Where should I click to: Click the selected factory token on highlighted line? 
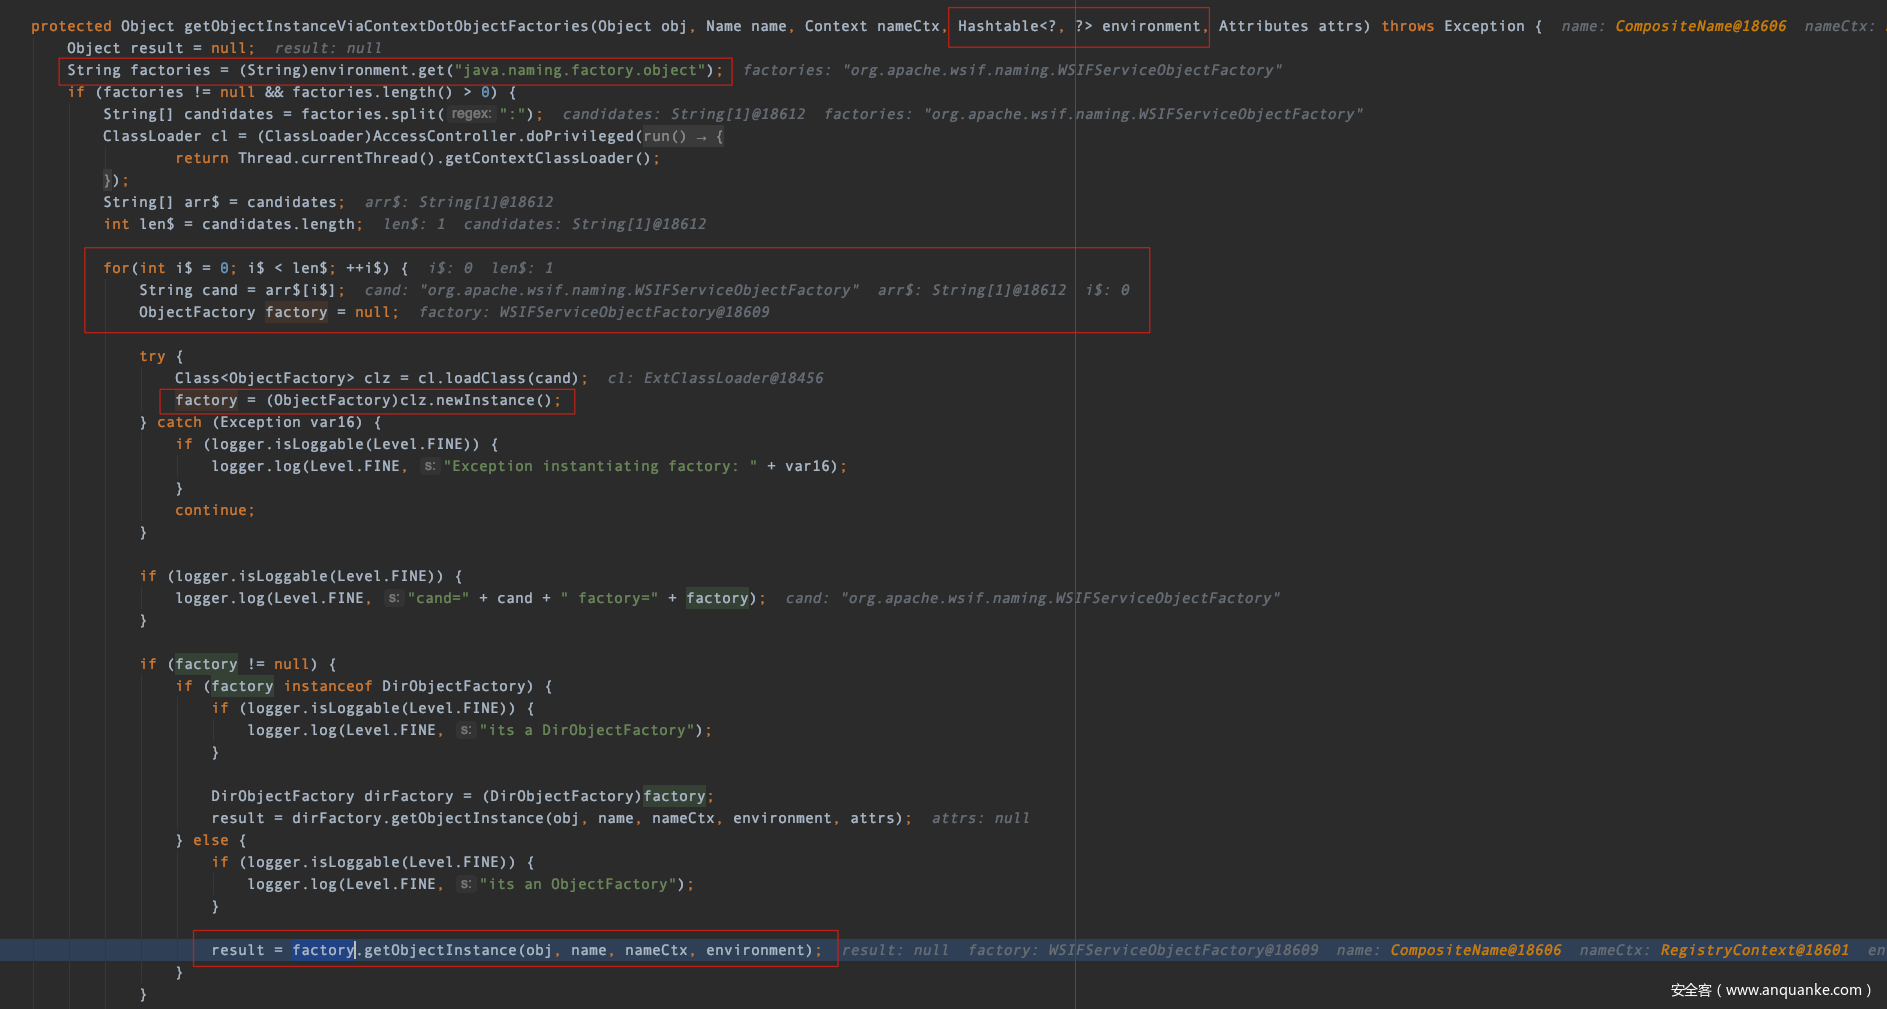323,951
